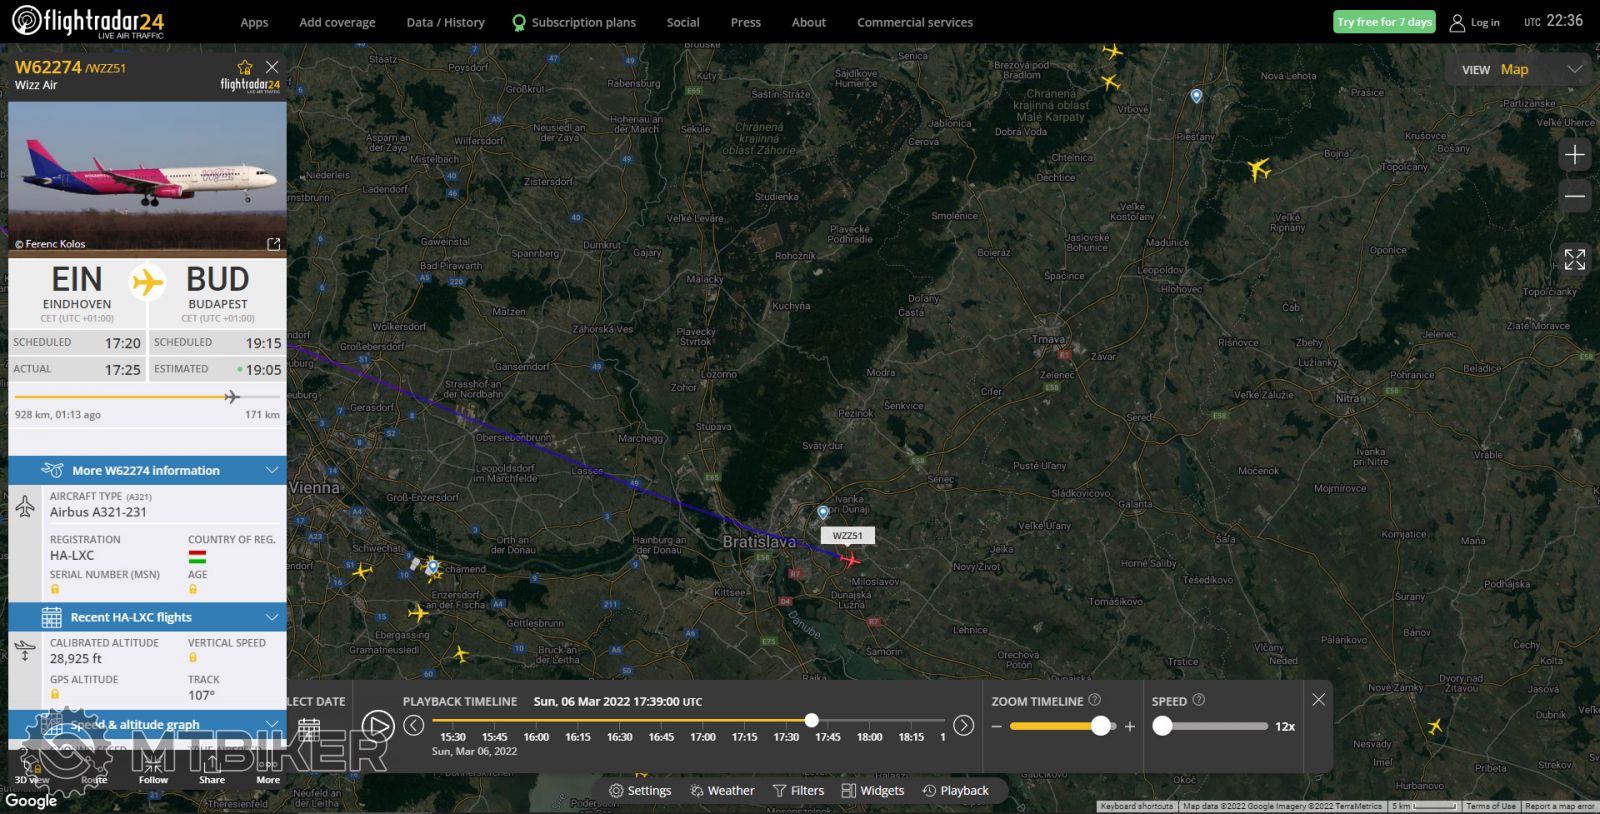The image size is (1600, 814).
Task: Zoom in the map with plus button
Action: pos(1574,155)
